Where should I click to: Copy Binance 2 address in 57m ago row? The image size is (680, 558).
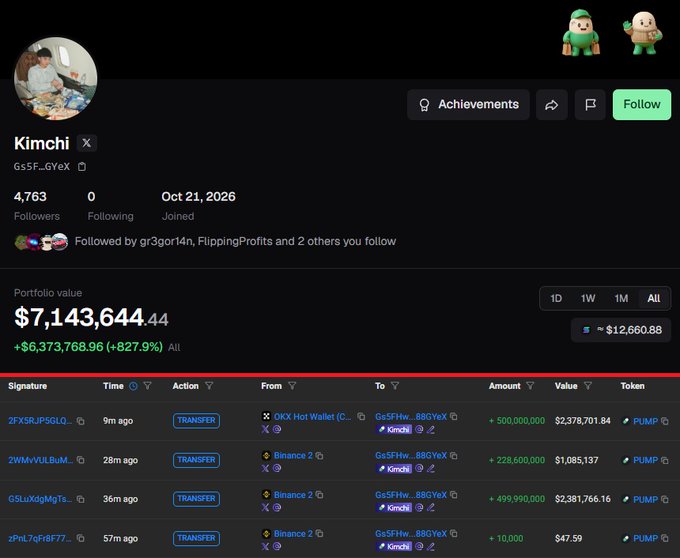point(320,534)
